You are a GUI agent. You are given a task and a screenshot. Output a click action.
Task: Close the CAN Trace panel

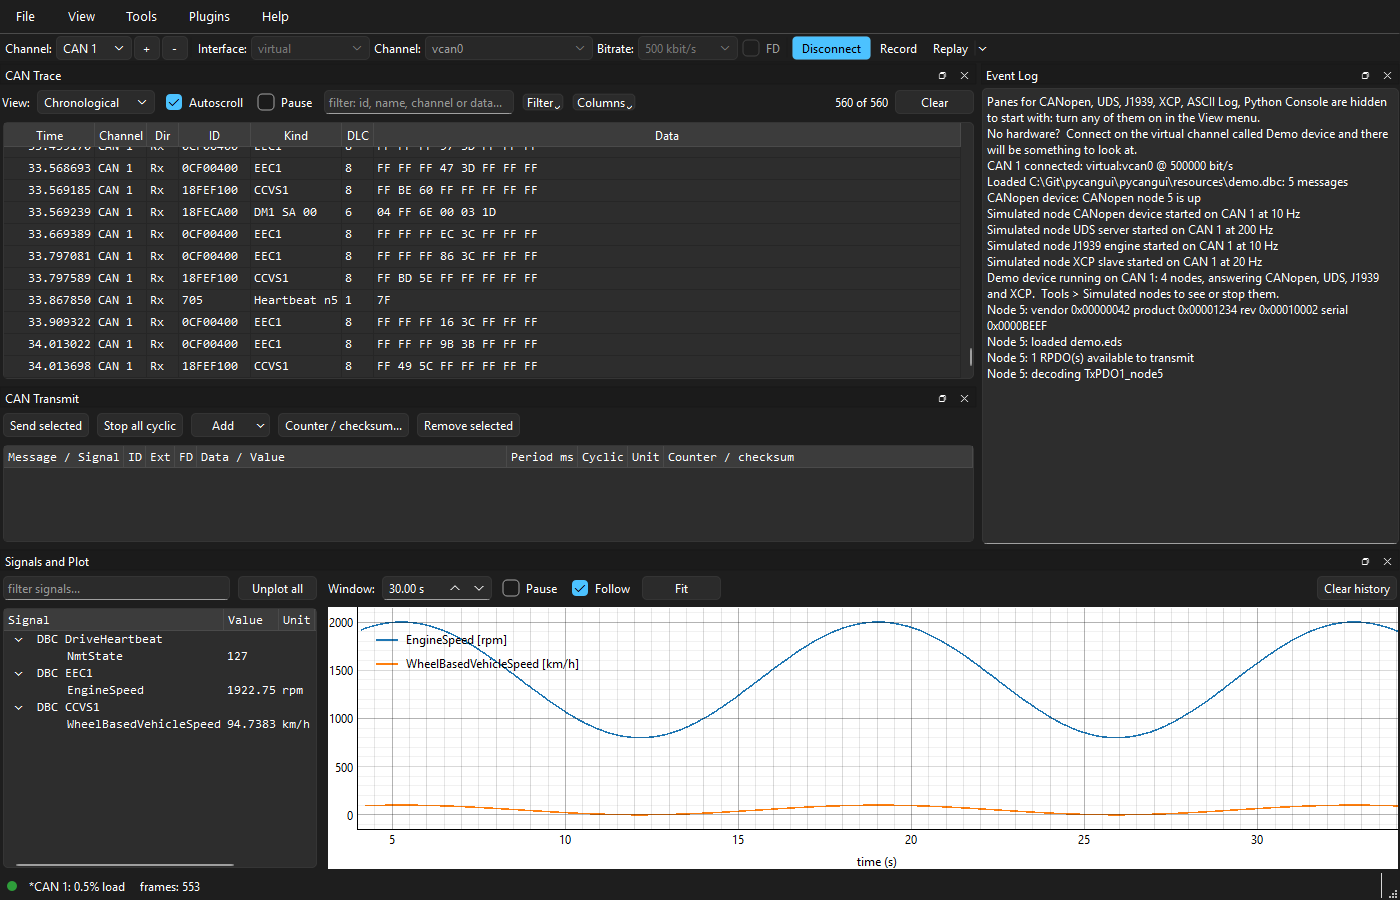pyautogui.click(x=964, y=76)
